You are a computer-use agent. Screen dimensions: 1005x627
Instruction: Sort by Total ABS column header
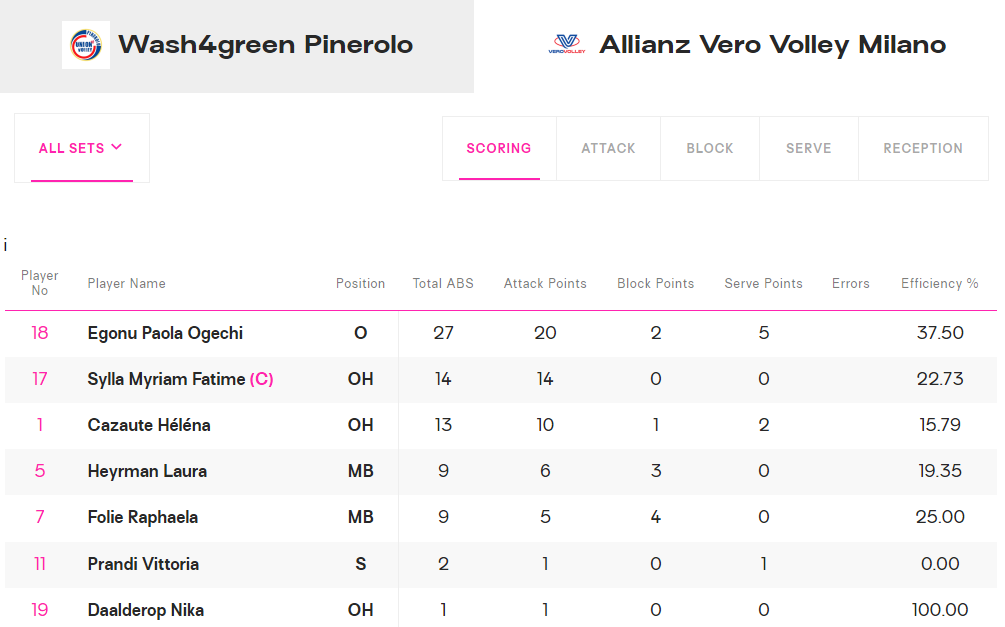443,283
